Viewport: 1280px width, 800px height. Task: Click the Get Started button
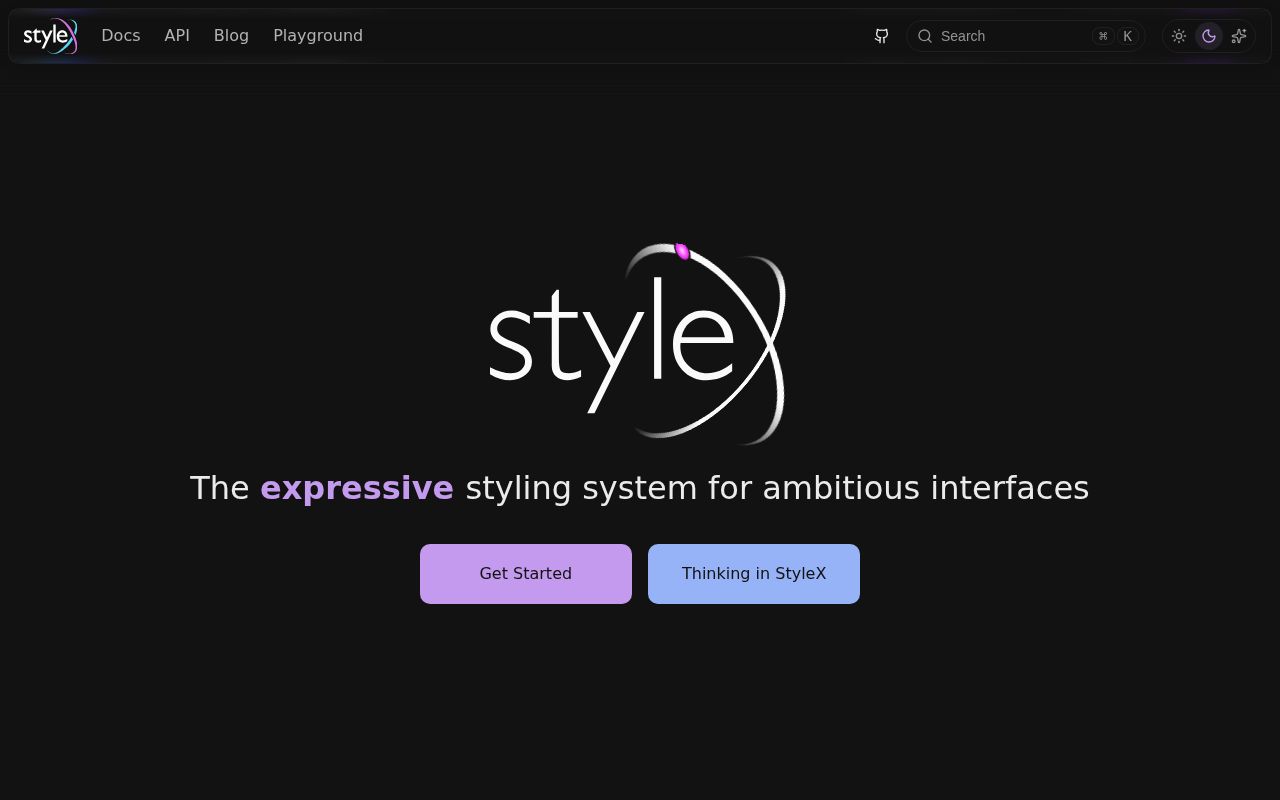tap(526, 574)
